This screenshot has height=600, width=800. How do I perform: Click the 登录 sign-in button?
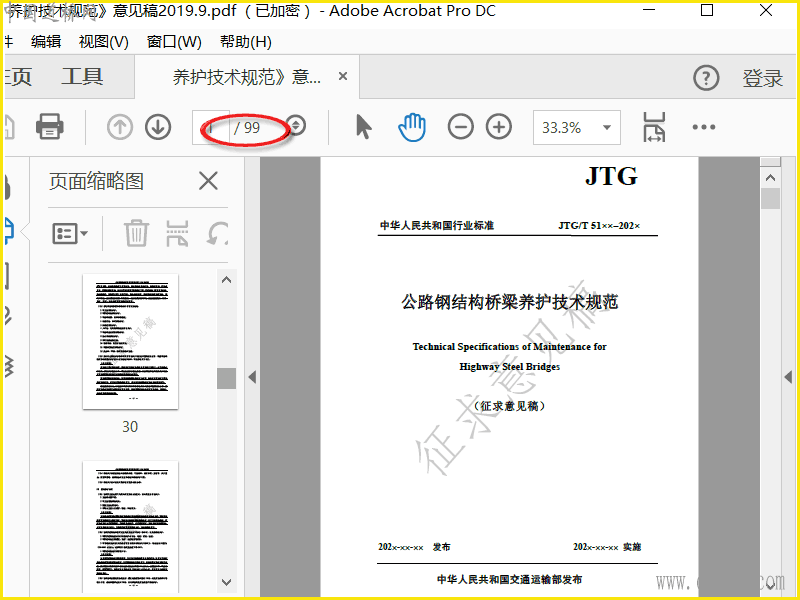(x=762, y=78)
